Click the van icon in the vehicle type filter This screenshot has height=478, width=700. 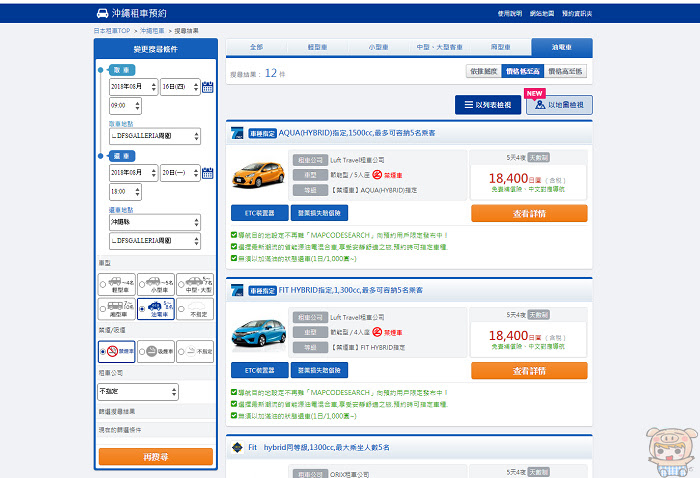pyautogui.click(x=115, y=306)
